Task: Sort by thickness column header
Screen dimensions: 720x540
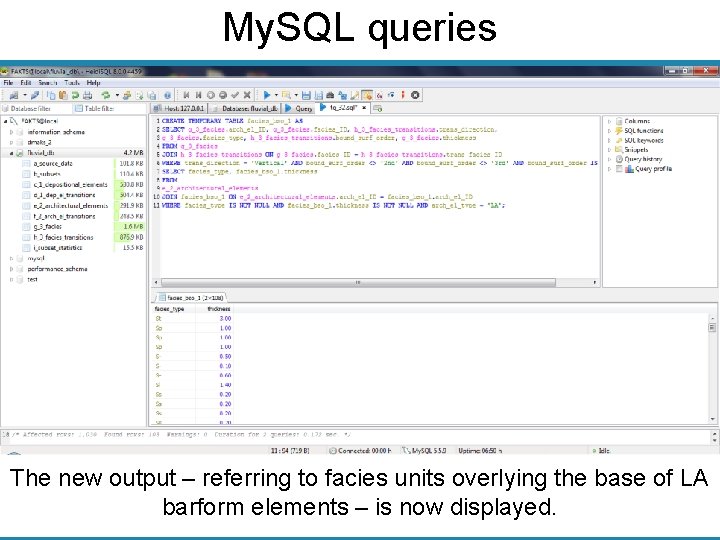Action: pos(214,309)
